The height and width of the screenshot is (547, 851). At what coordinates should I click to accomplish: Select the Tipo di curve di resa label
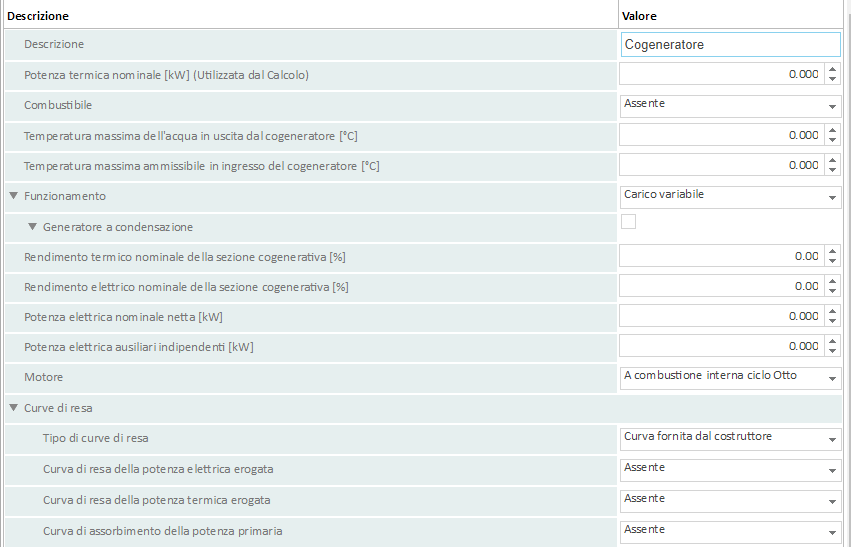coord(96,438)
